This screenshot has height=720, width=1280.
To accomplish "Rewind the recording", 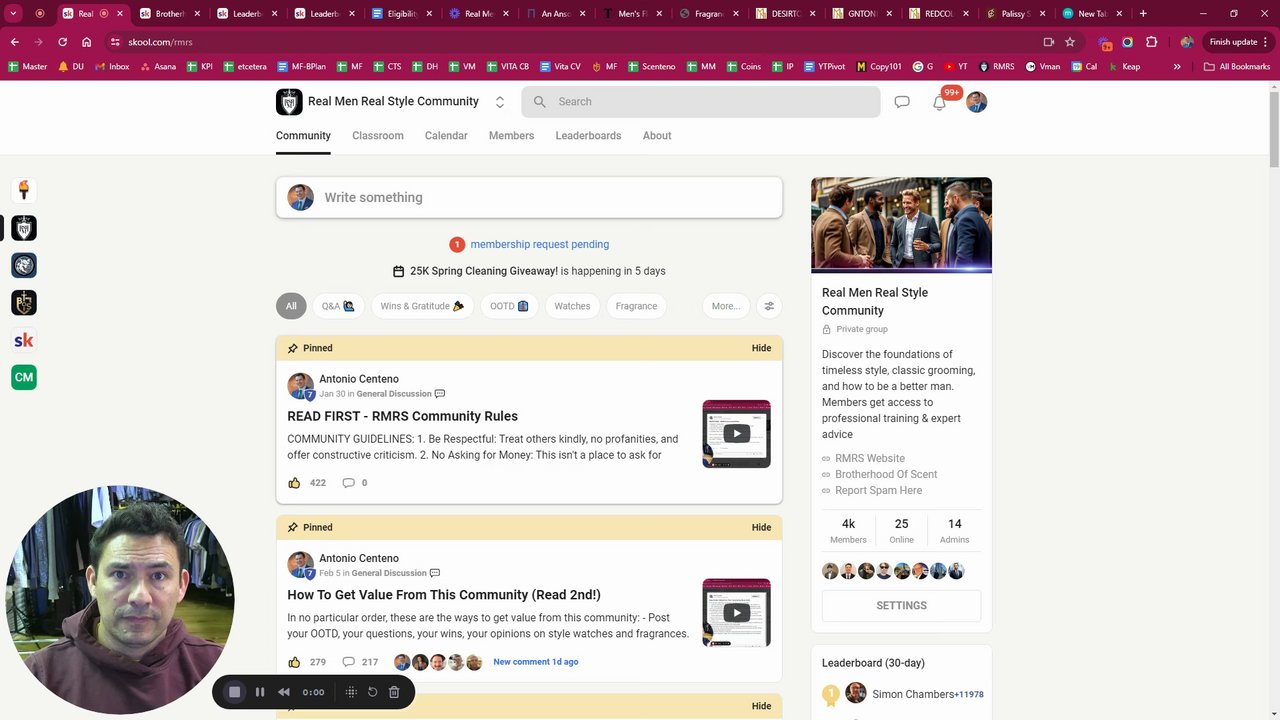I will pyautogui.click(x=284, y=692).
